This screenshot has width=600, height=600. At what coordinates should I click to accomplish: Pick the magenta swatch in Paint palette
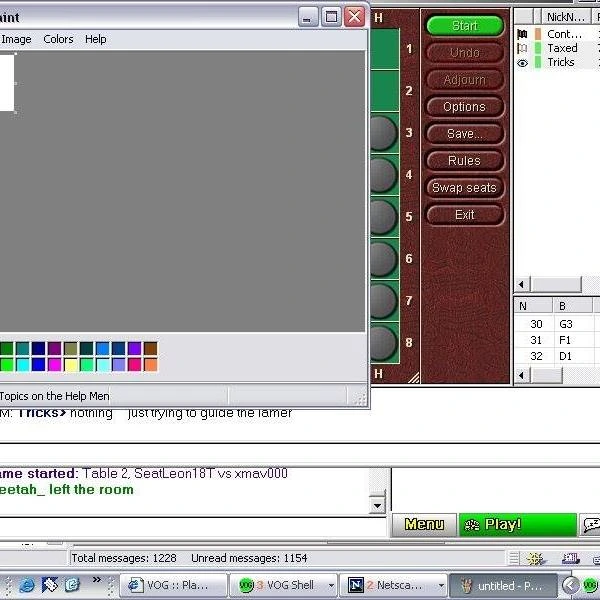(x=55, y=365)
